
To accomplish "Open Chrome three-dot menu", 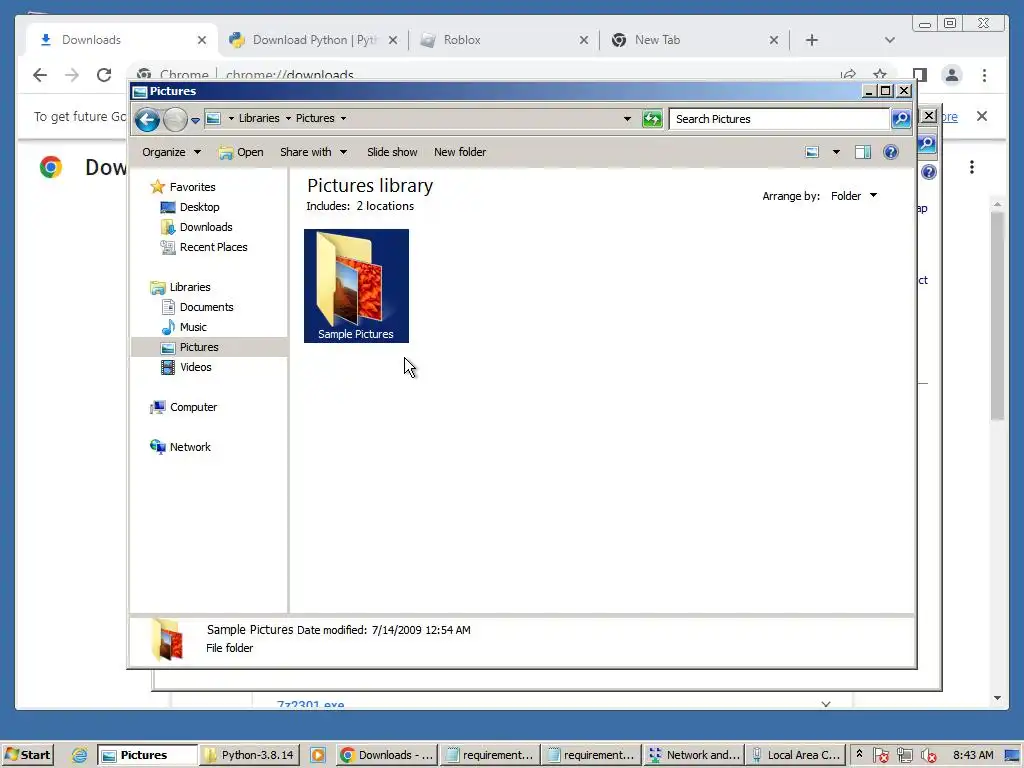I will 984,75.
